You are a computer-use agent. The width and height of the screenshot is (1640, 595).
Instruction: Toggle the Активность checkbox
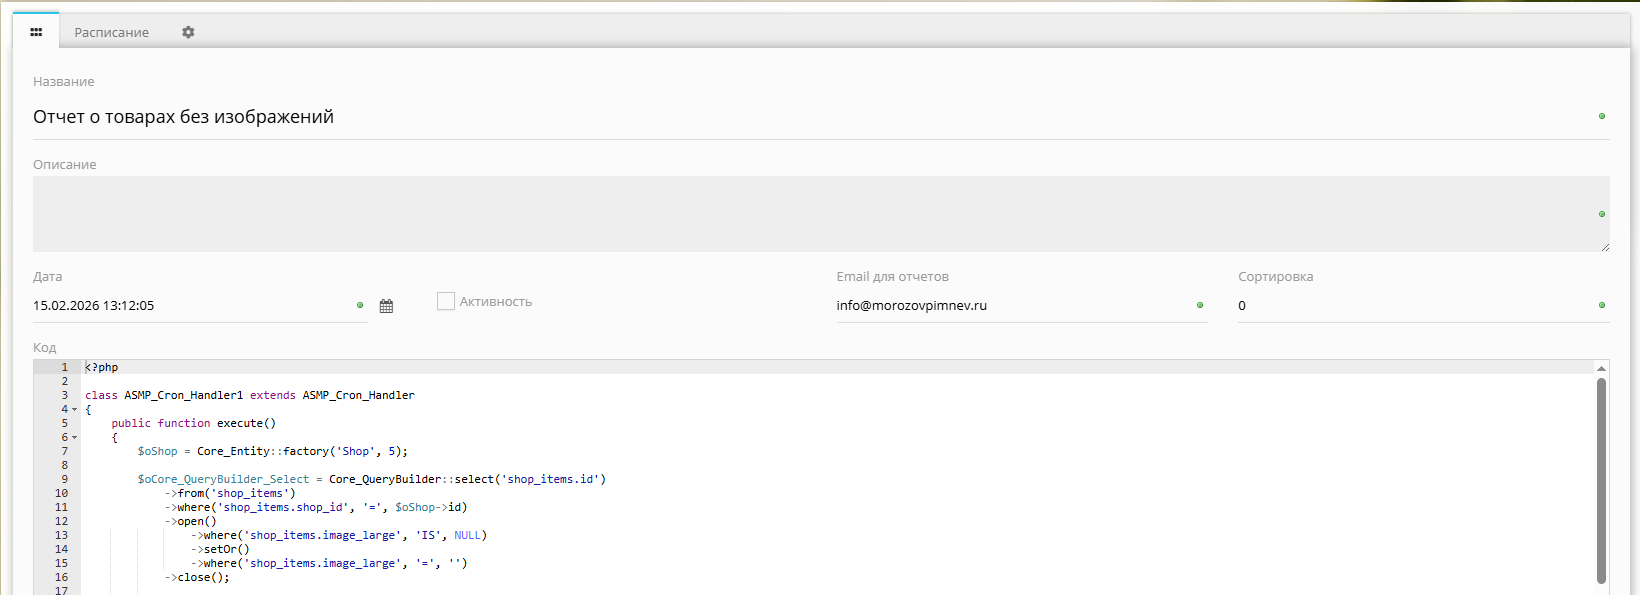(x=446, y=301)
